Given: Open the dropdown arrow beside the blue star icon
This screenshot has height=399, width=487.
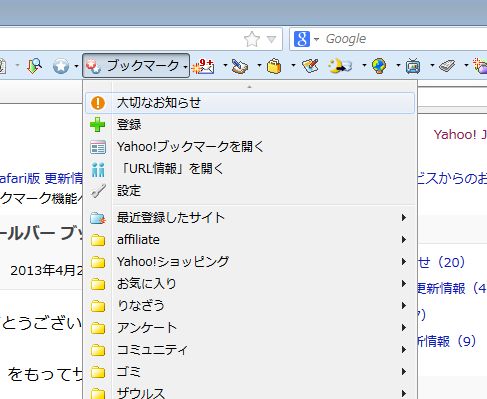Looking at the screenshot, I should click(76, 66).
